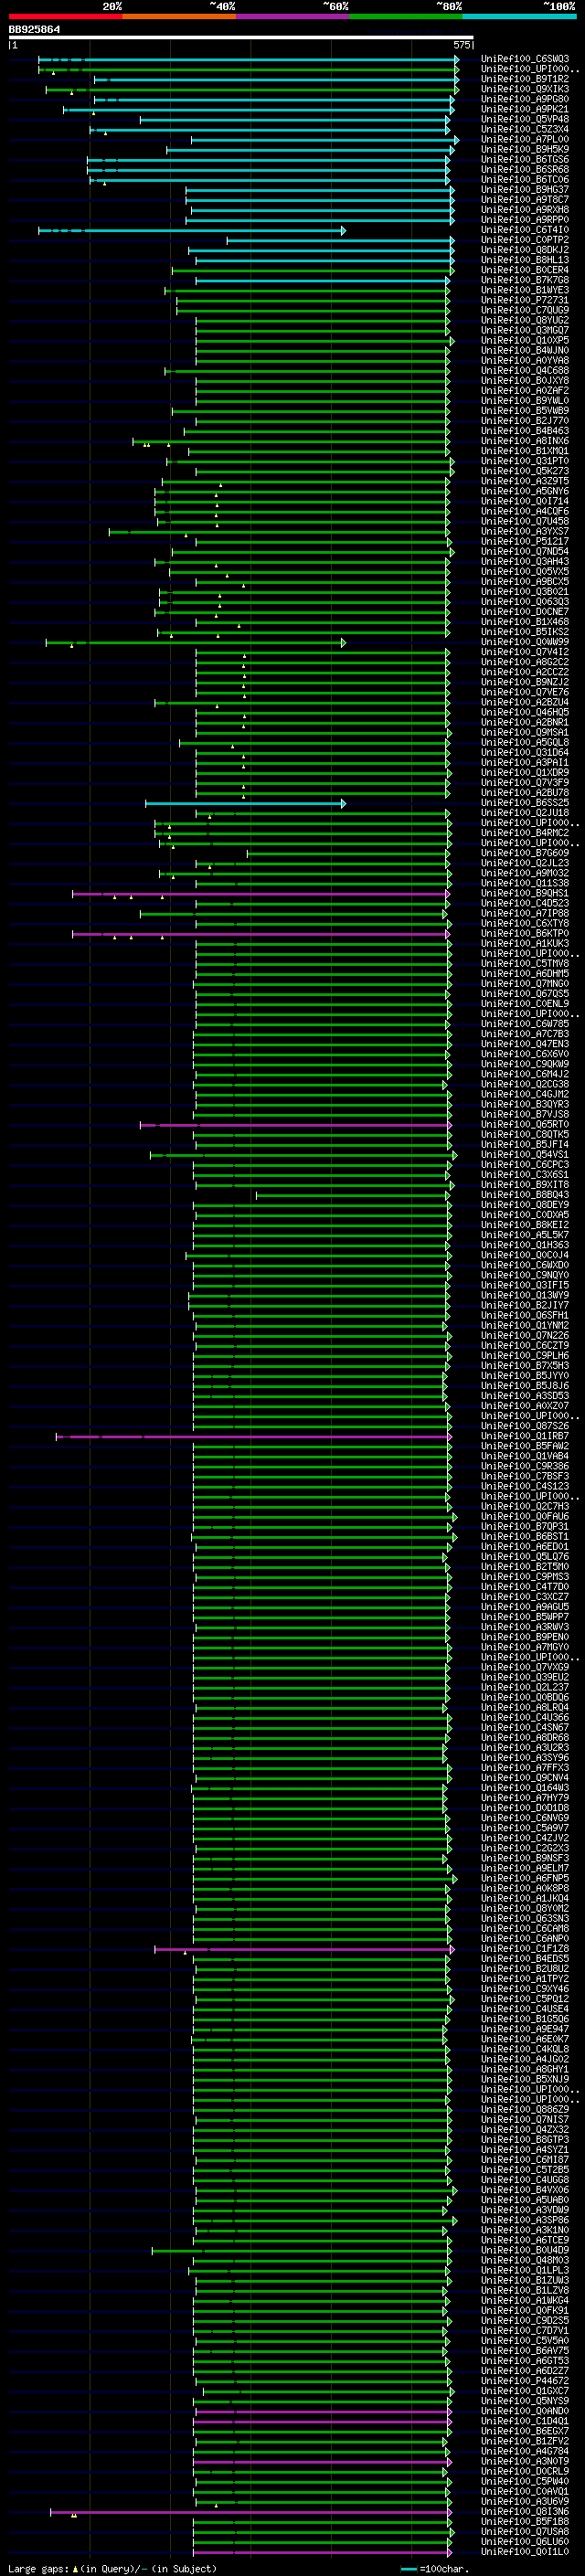Select the UniRef100_B6KTP0 label

coord(525,933)
